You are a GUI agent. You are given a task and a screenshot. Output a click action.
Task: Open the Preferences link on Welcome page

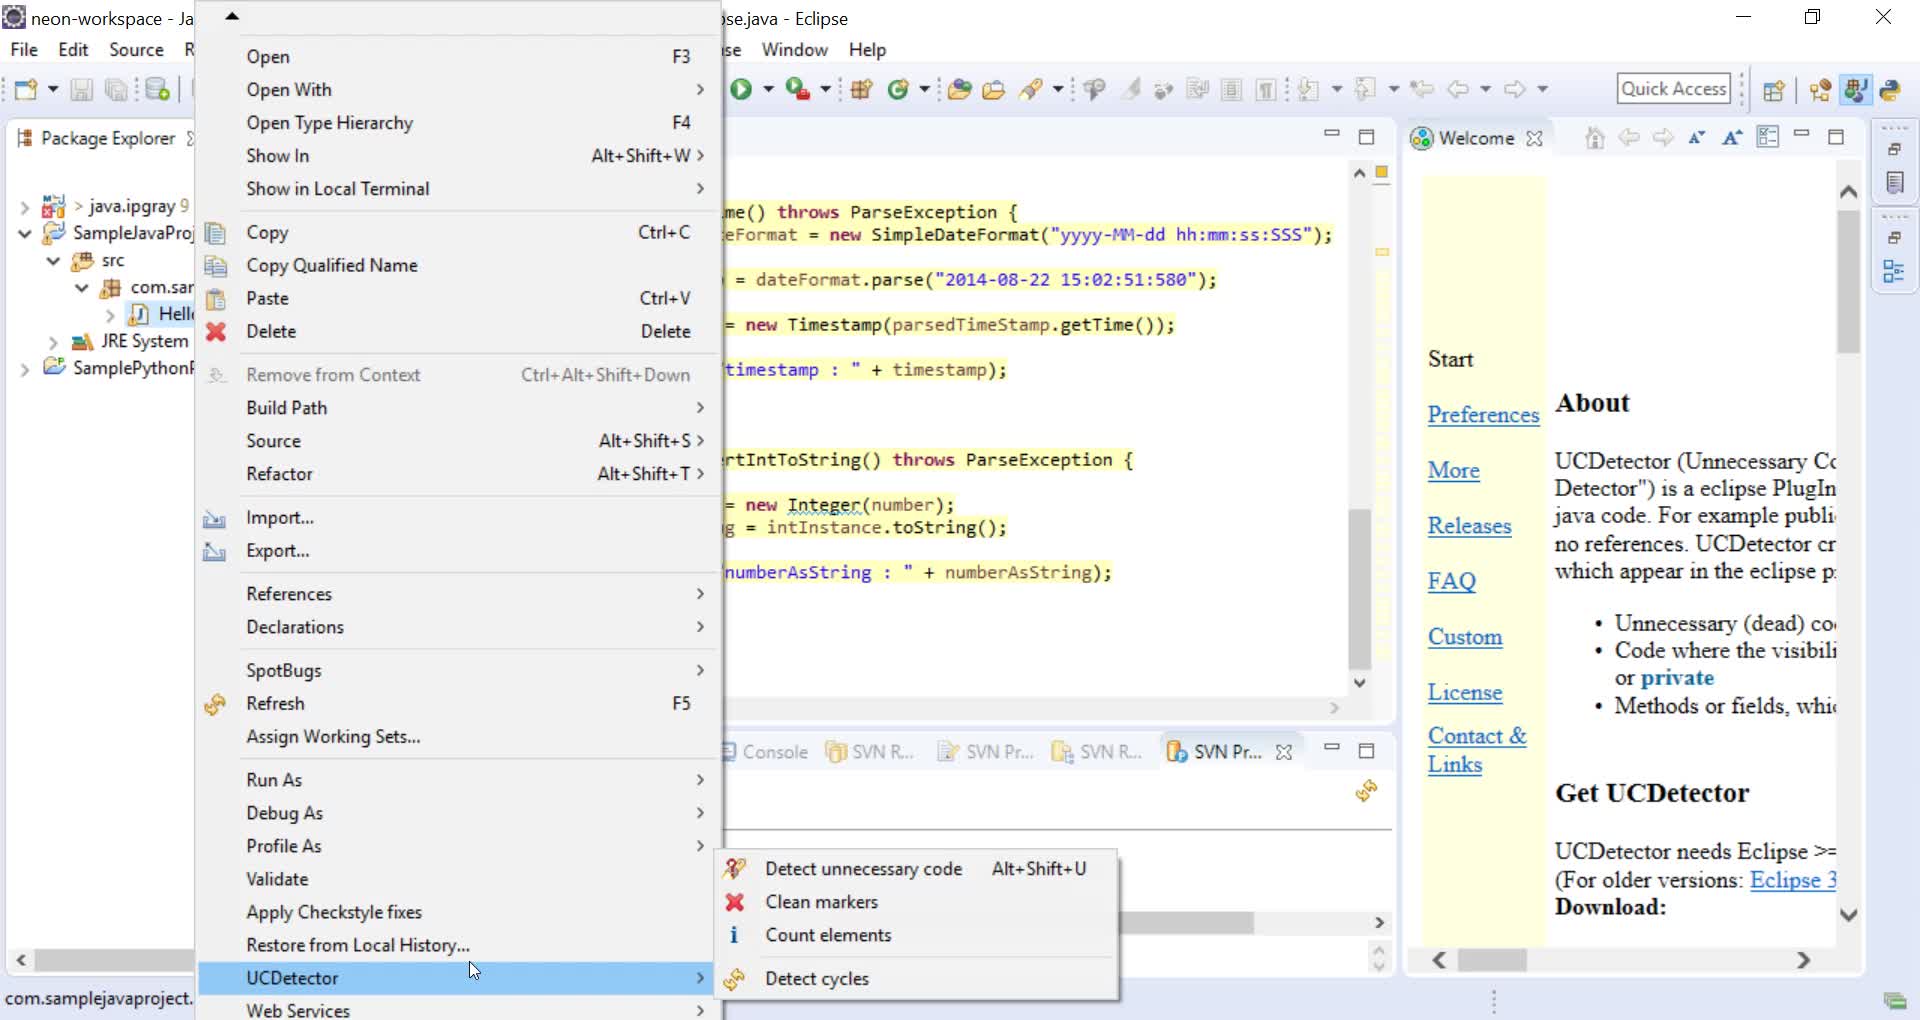pyautogui.click(x=1484, y=415)
